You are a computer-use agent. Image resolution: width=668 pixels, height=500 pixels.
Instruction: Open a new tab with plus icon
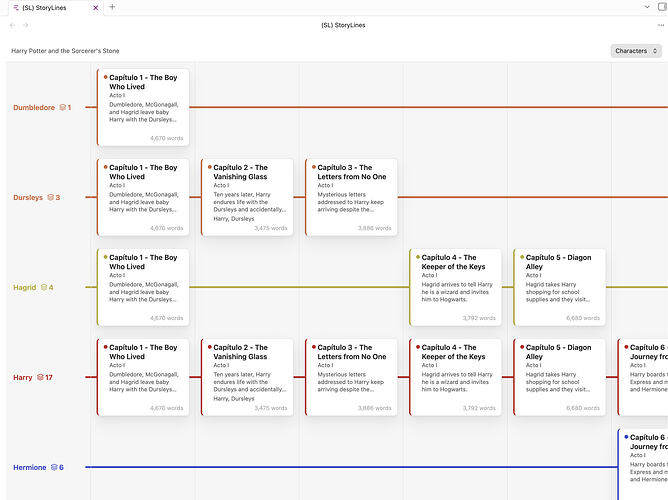click(112, 7)
